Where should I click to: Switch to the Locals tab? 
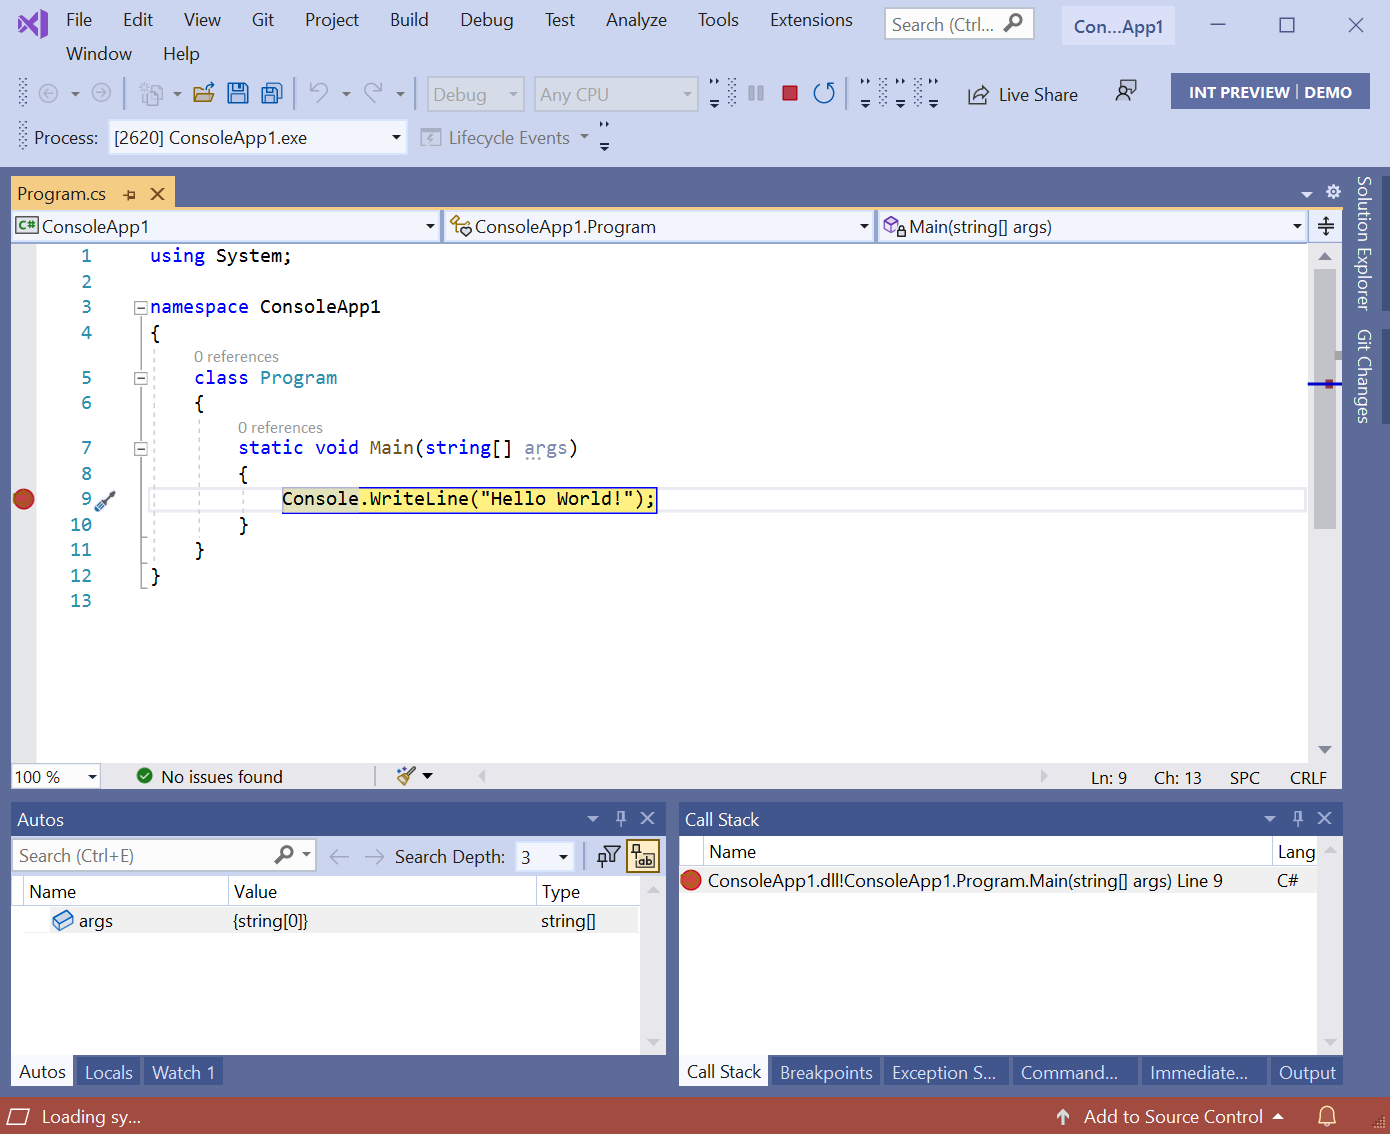(x=108, y=1072)
